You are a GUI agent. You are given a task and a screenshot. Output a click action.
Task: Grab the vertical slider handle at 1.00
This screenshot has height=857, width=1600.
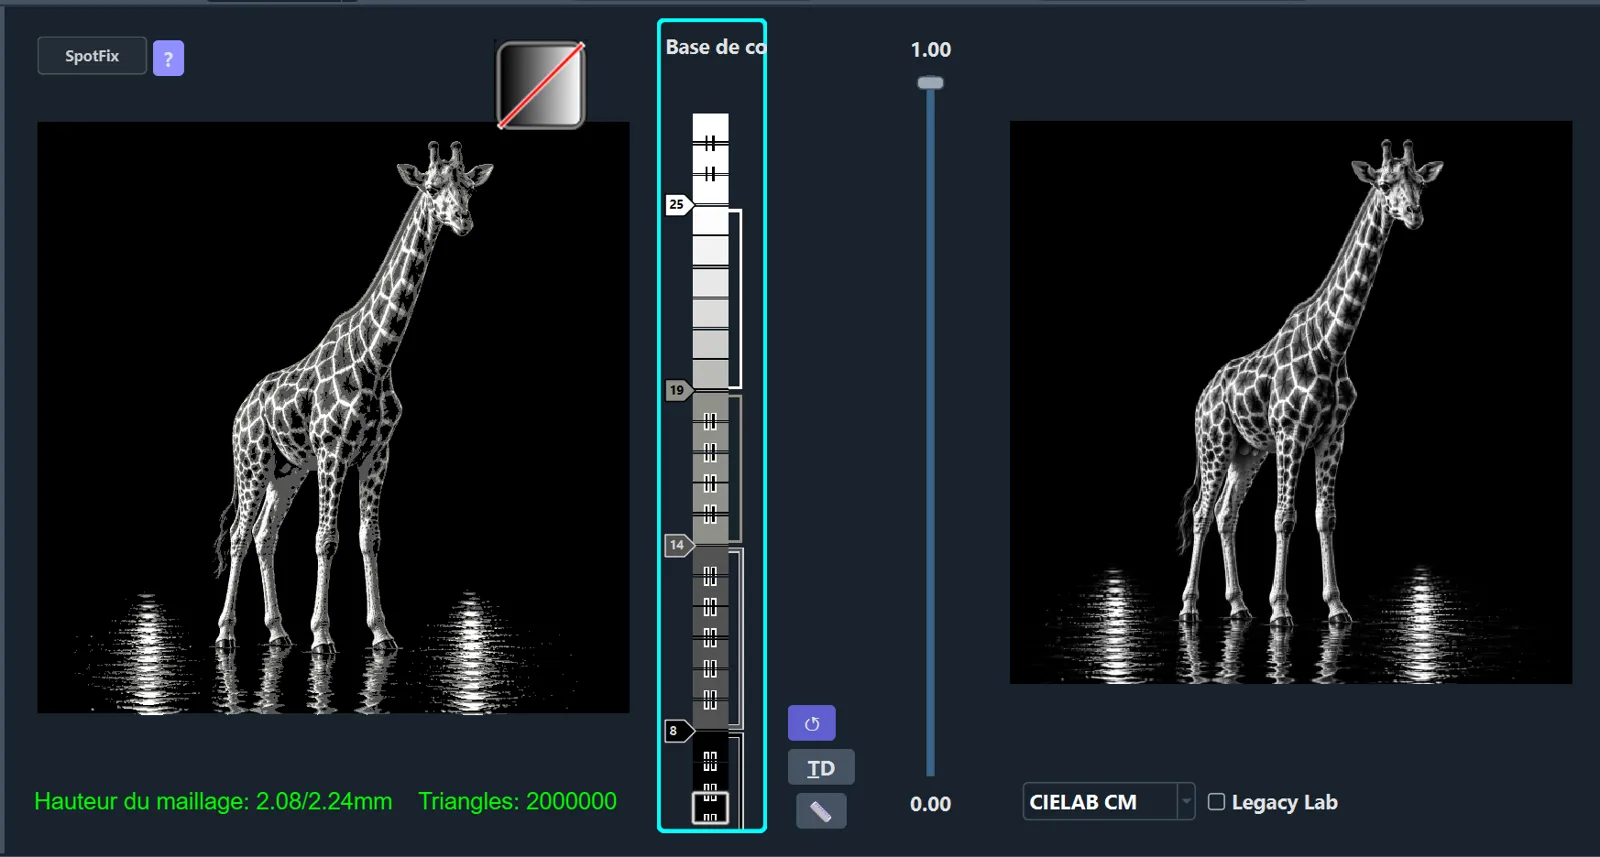[x=930, y=83]
